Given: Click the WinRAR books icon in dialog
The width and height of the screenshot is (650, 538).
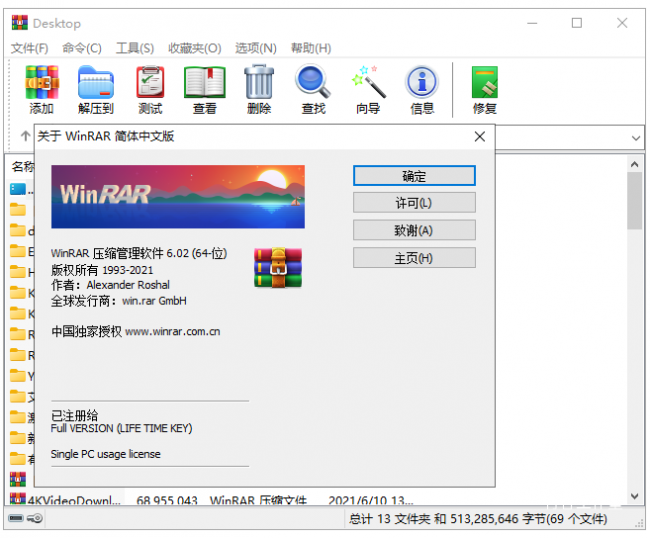Looking at the screenshot, I should pyautogui.click(x=278, y=268).
